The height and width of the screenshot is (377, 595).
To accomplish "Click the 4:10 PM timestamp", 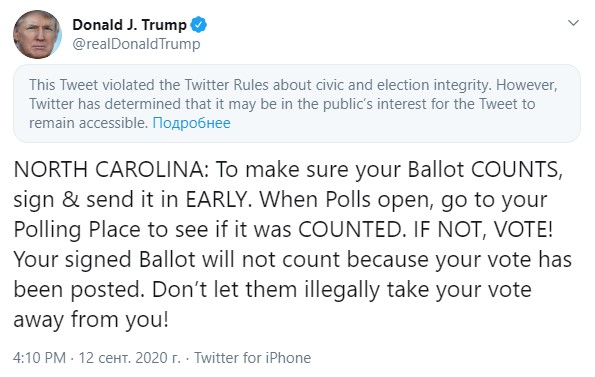I will (39, 358).
